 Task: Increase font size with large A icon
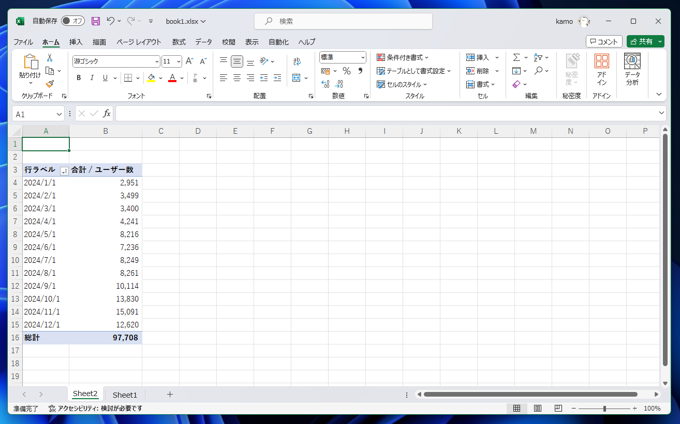[x=189, y=61]
